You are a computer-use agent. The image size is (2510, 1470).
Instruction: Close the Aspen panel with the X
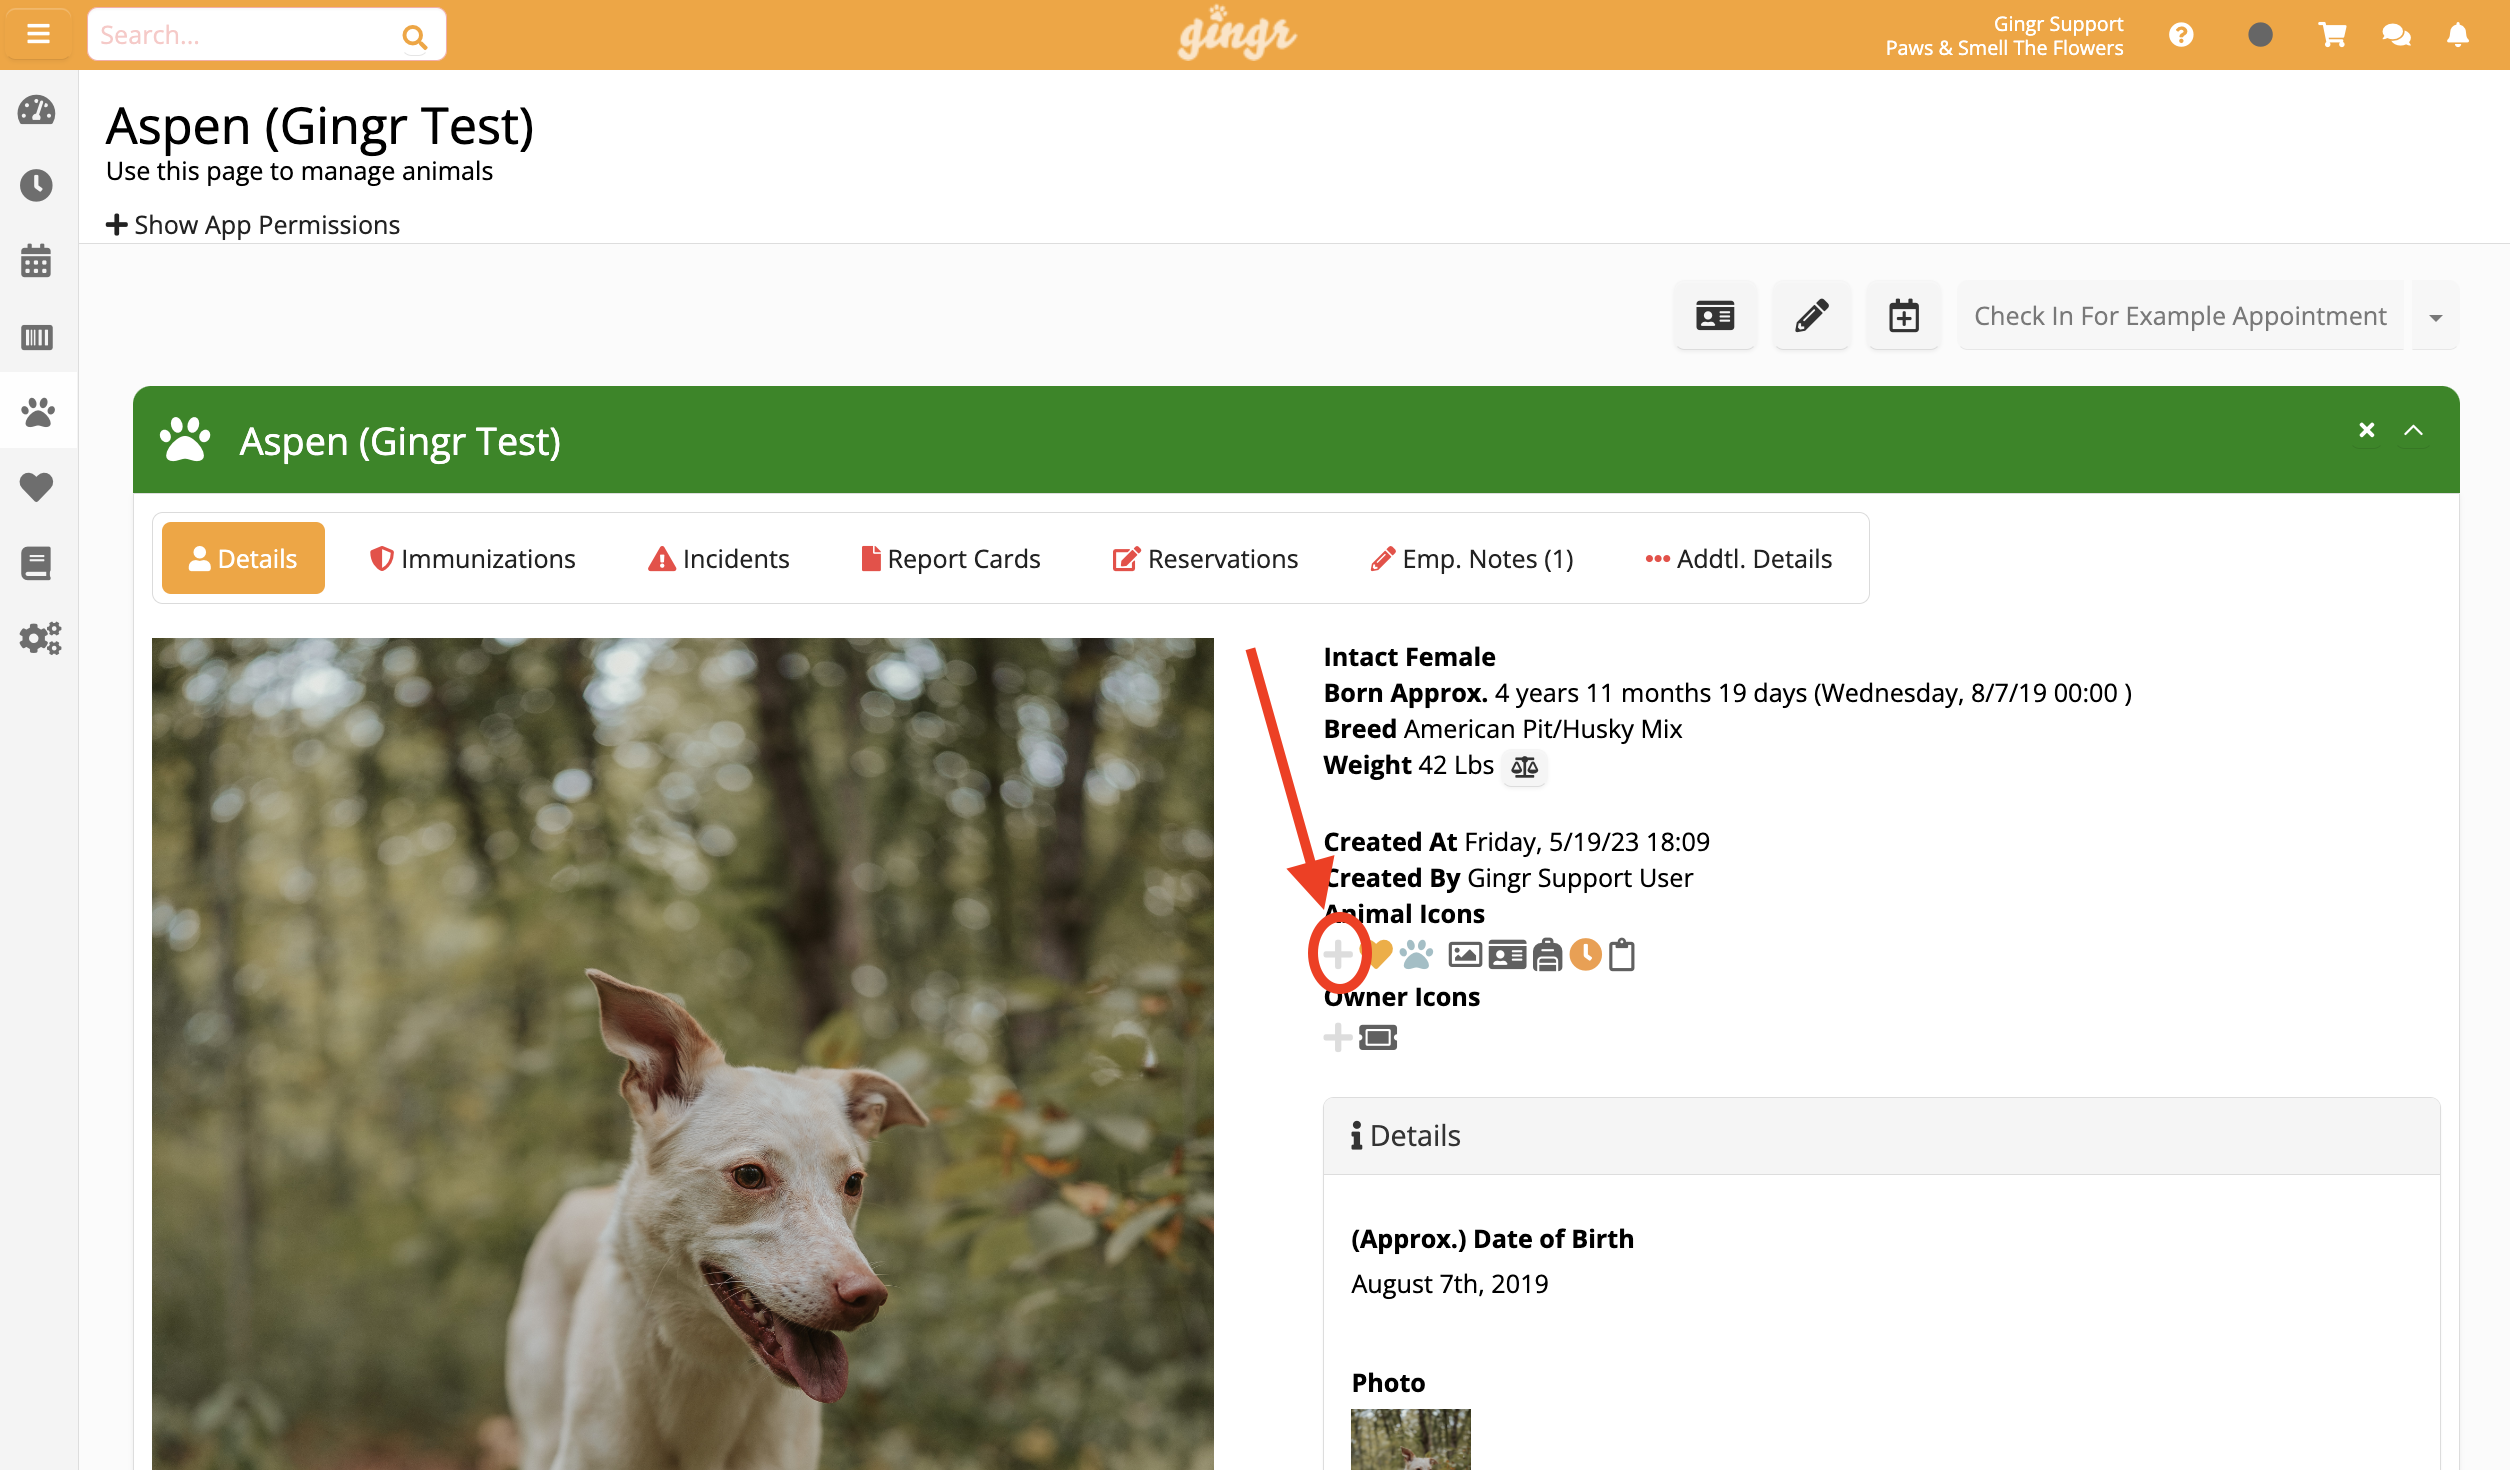coord(2366,430)
